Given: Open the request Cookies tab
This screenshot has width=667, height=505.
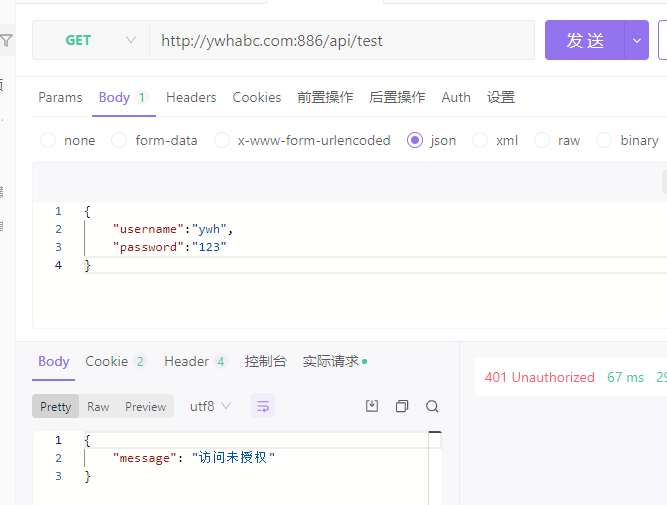Looking at the screenshot, I should click(257, 97).
